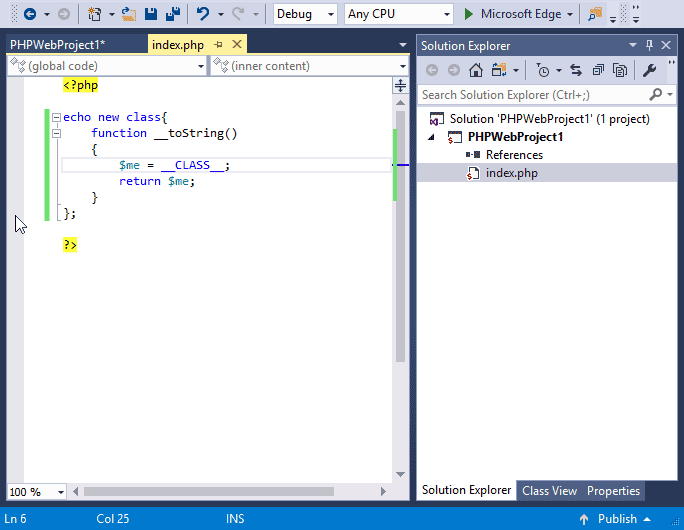684x530 pixels.
Task: Click the horizontal scroll right arrow
Action: tap(383, 492)
